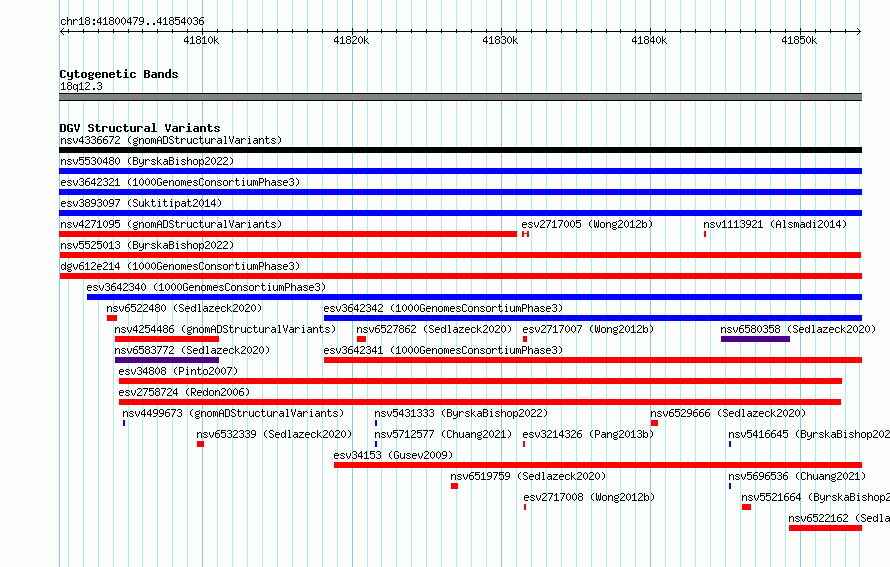Click the nsv5696536 (Chuang2021) label
The image size is (890, 567).
(x=797, y=476)
